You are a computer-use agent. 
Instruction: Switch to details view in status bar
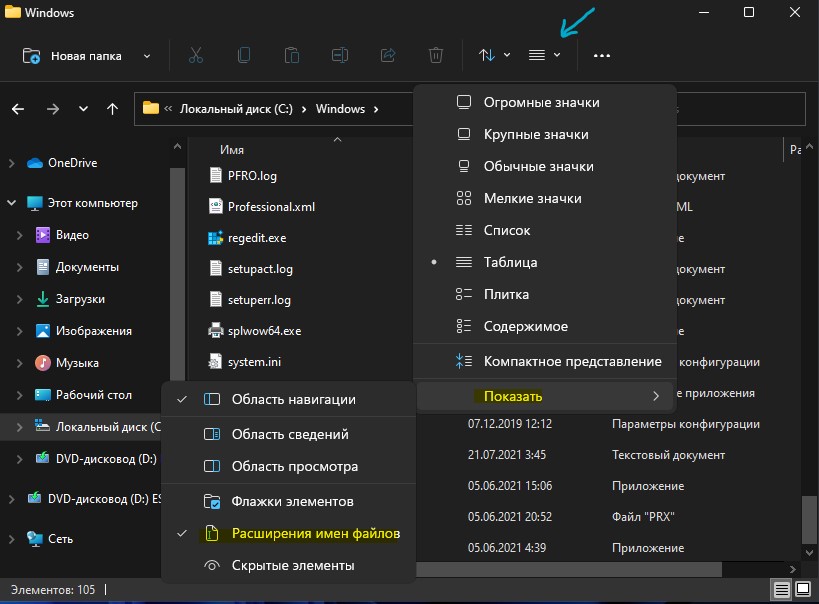coord(781,590)
